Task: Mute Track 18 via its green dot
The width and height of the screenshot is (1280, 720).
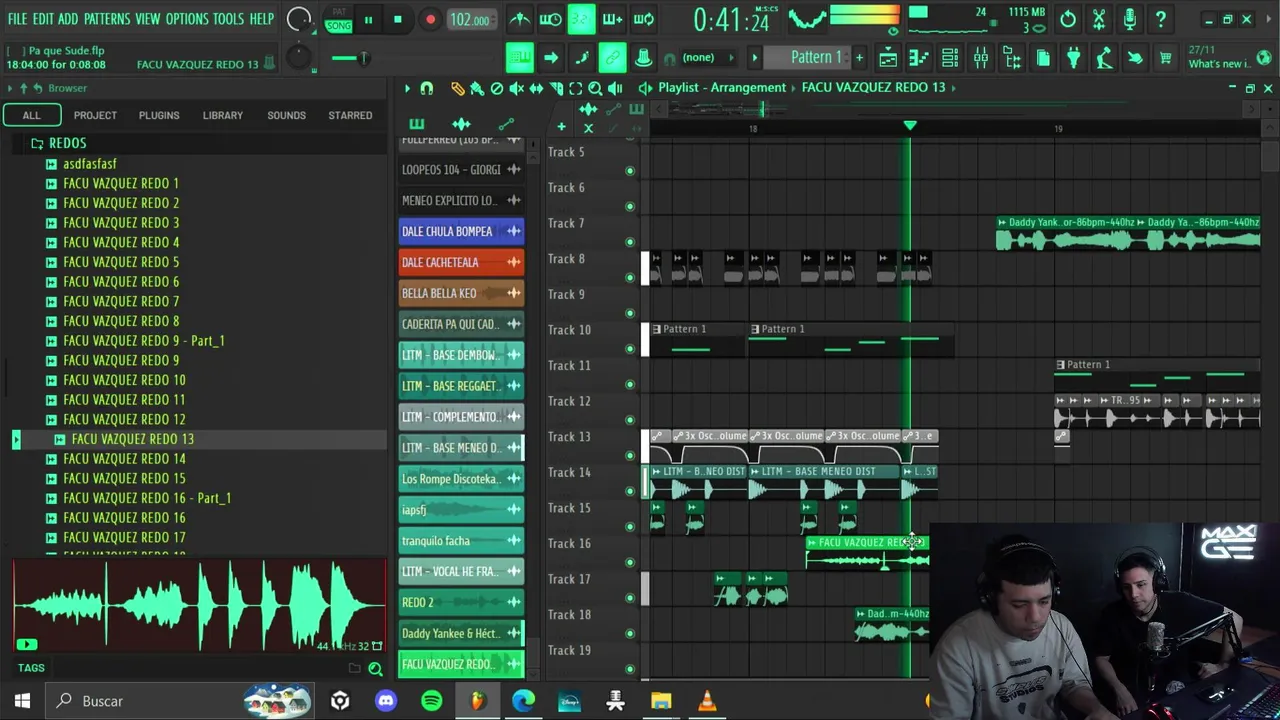Action: [x=629, y=634]
